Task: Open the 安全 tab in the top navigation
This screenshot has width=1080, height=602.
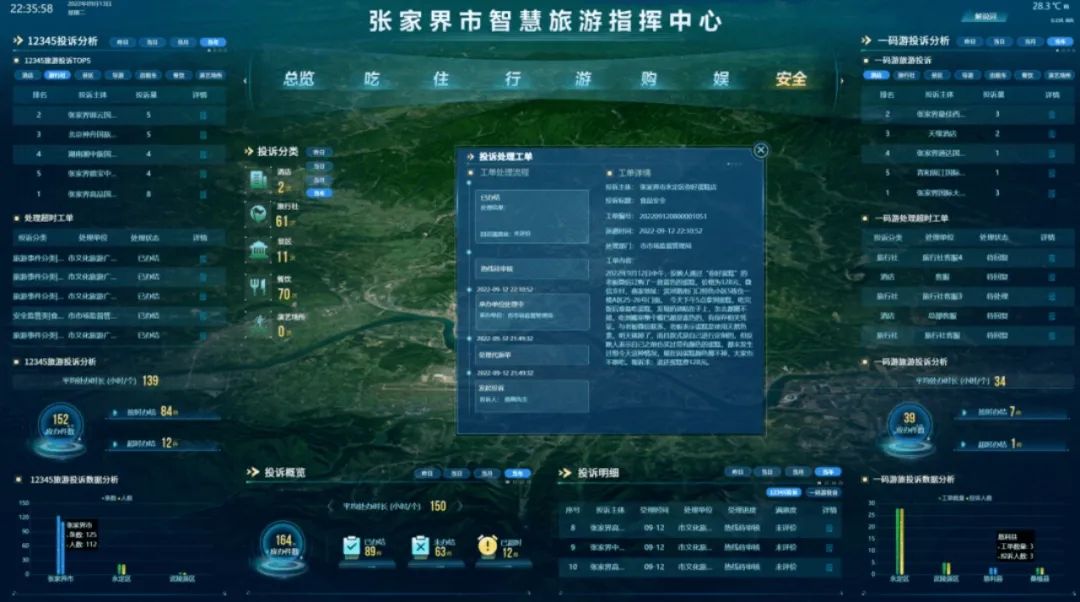Action: [x=790, y=77]
